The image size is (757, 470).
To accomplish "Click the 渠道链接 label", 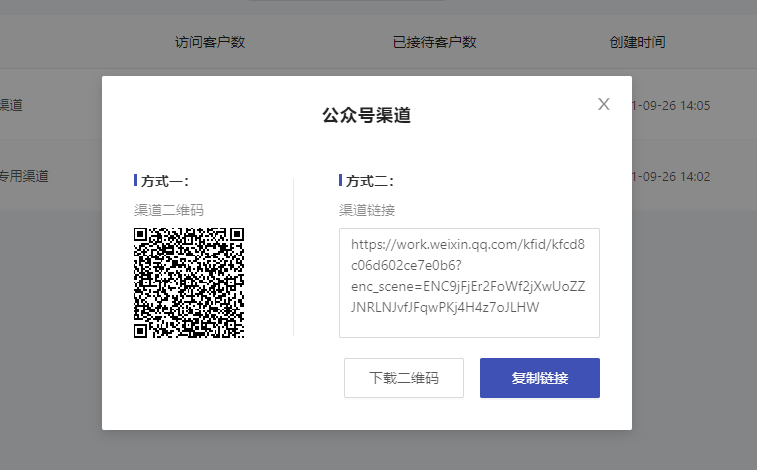I will [x=367, y=210].
